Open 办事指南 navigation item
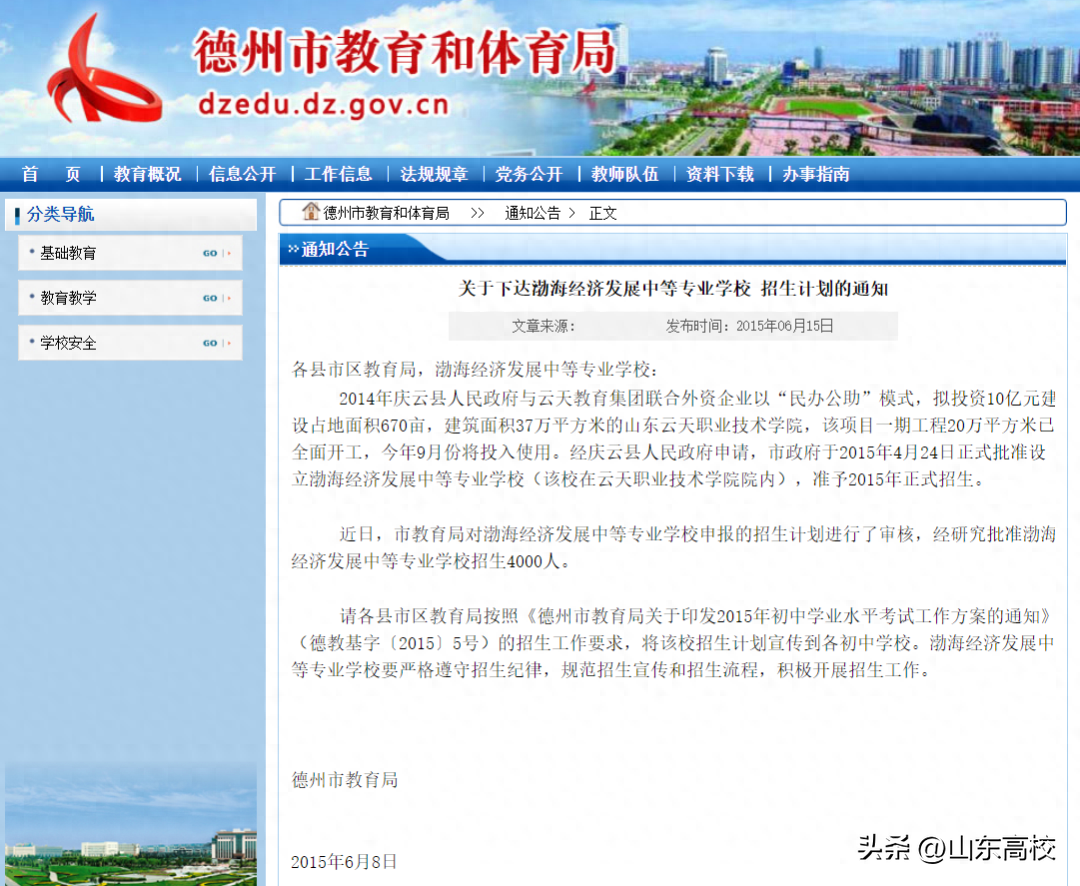This screenshot has height=886, width=1080. click(816, 174)
